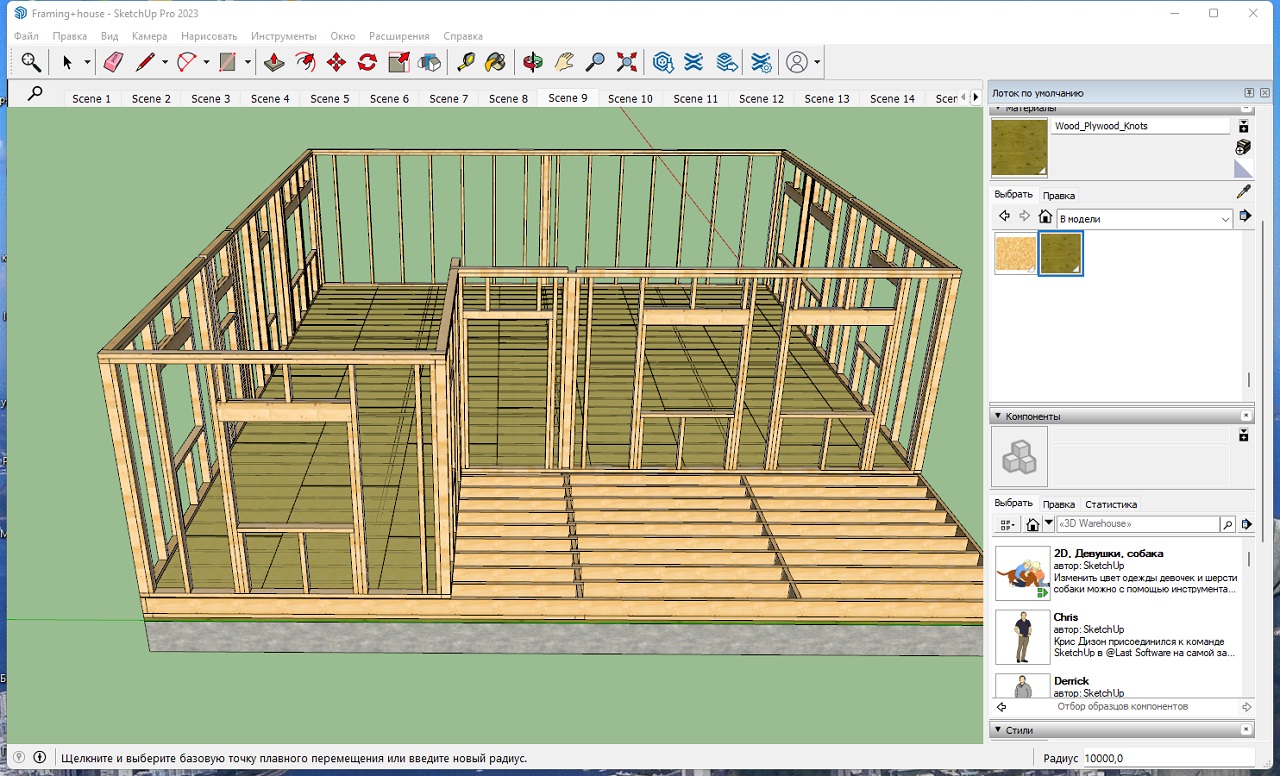Click the 3D Warehouse search field
The height and width of the screenshot is (776, 1280).
click(1137, 524)
